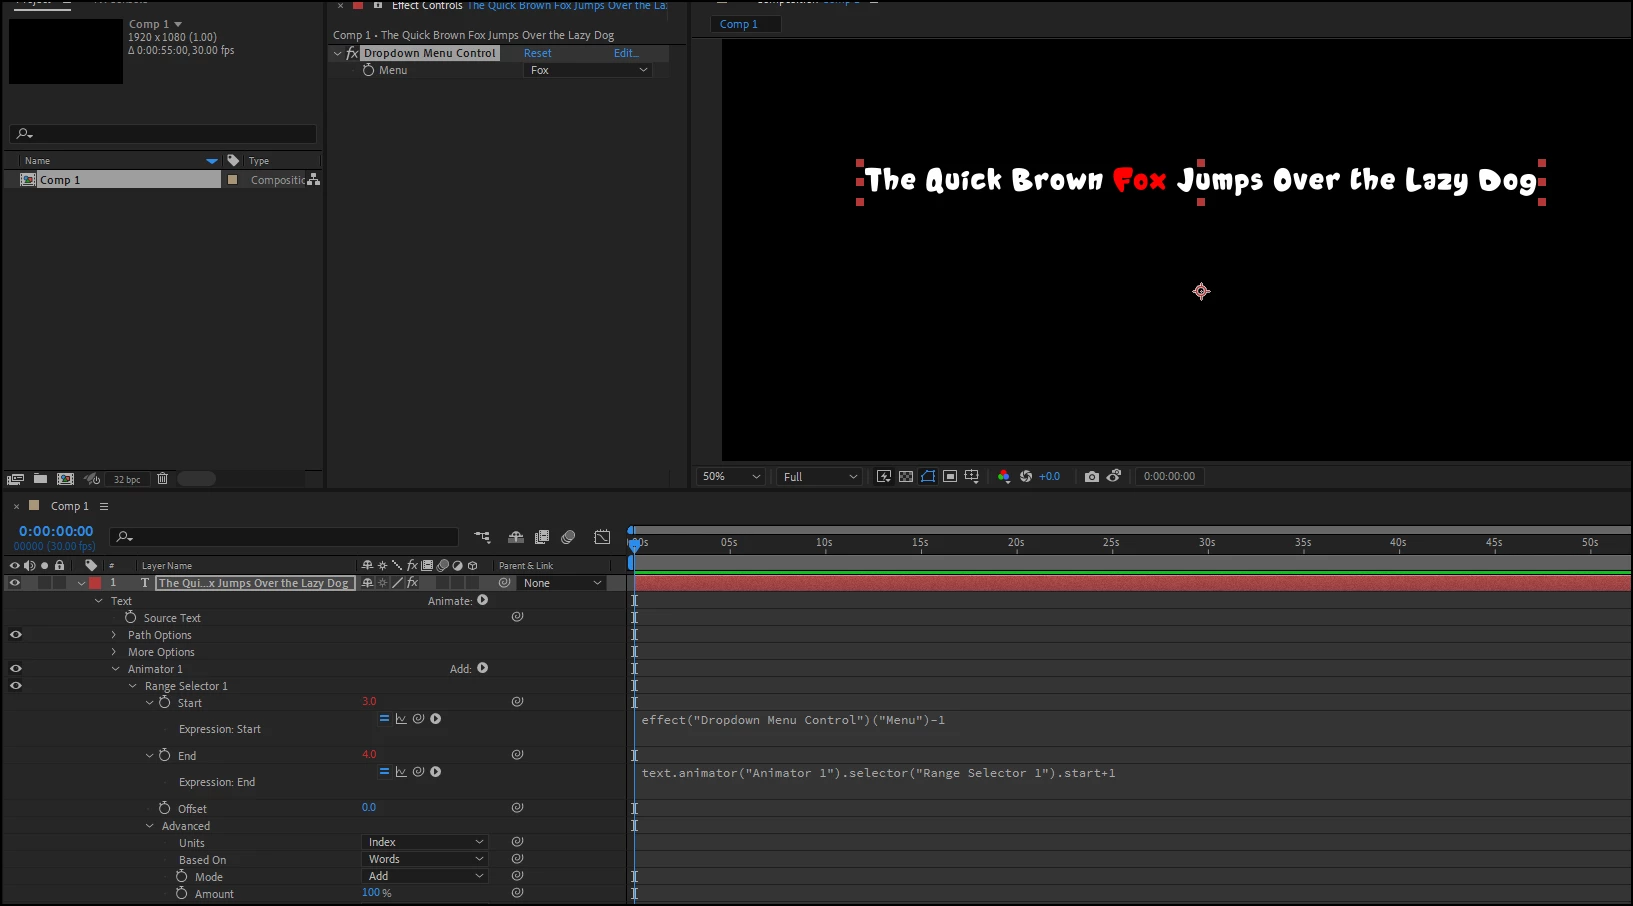Collapse the Dropdown Menu Control effect
1633x906 pixels.
tap(338, 53)
